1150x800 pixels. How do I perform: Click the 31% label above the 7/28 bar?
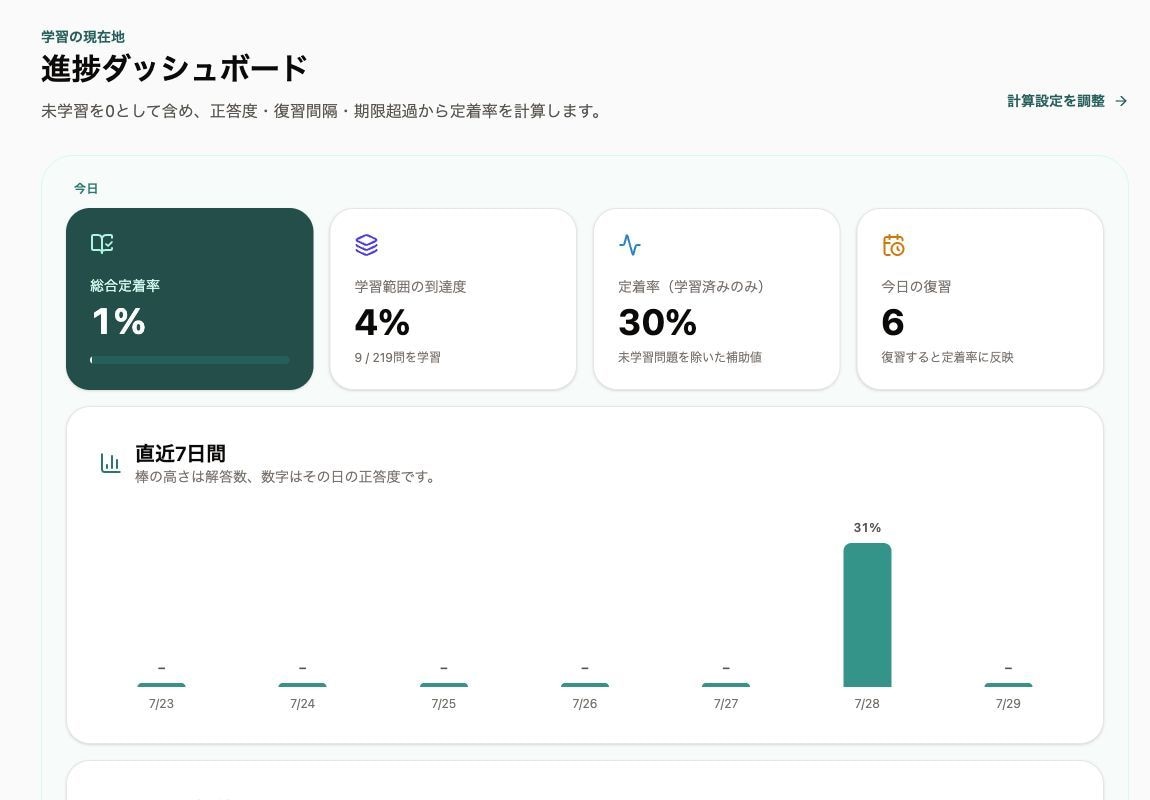(867, 528)
